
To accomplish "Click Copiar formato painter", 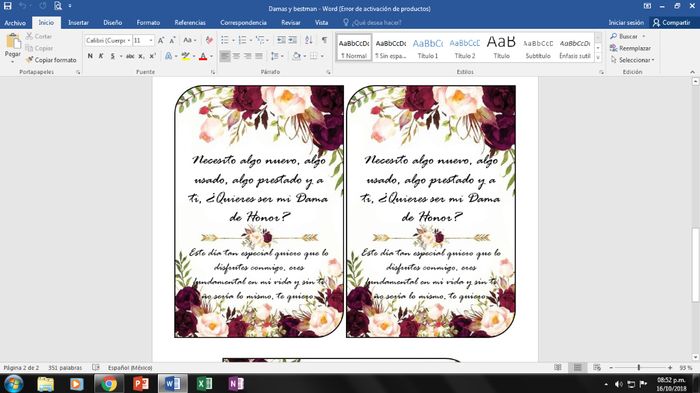I will [51, 59].
